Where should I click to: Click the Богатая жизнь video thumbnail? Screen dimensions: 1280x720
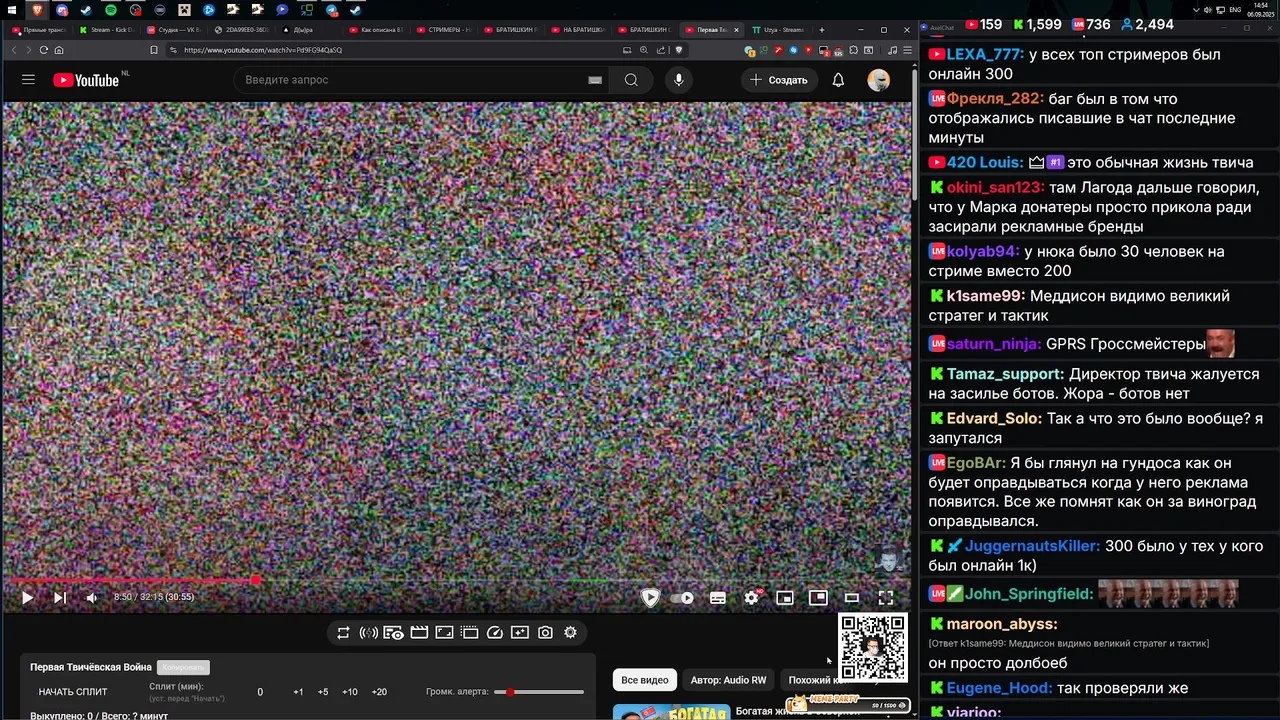pyautogui.click(x=671, y=712)
